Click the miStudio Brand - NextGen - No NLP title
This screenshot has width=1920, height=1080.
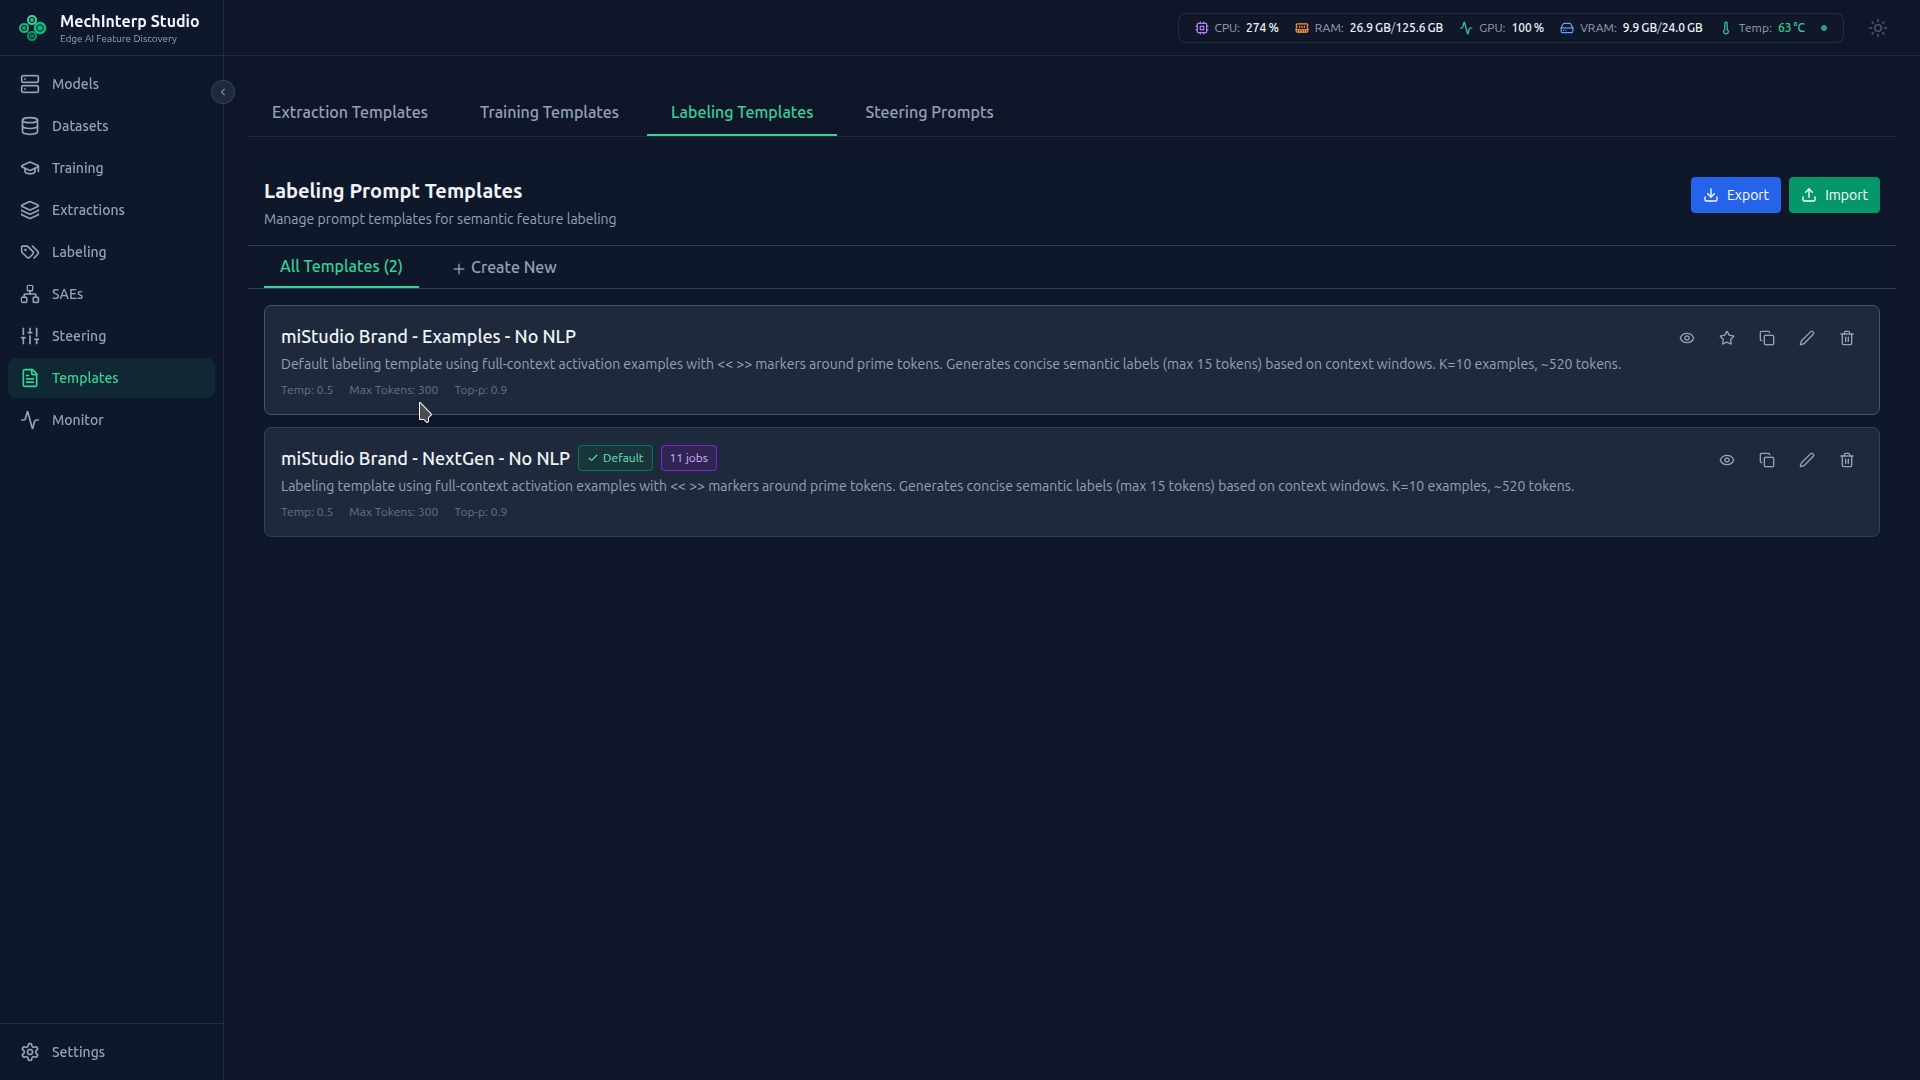click(x=425, y=458)
